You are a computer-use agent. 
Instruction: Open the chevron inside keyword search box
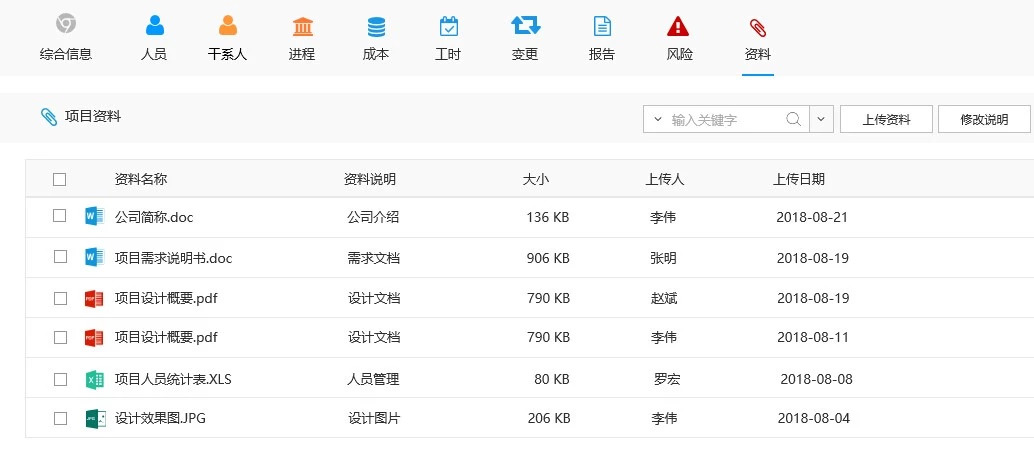coord(657,119)
